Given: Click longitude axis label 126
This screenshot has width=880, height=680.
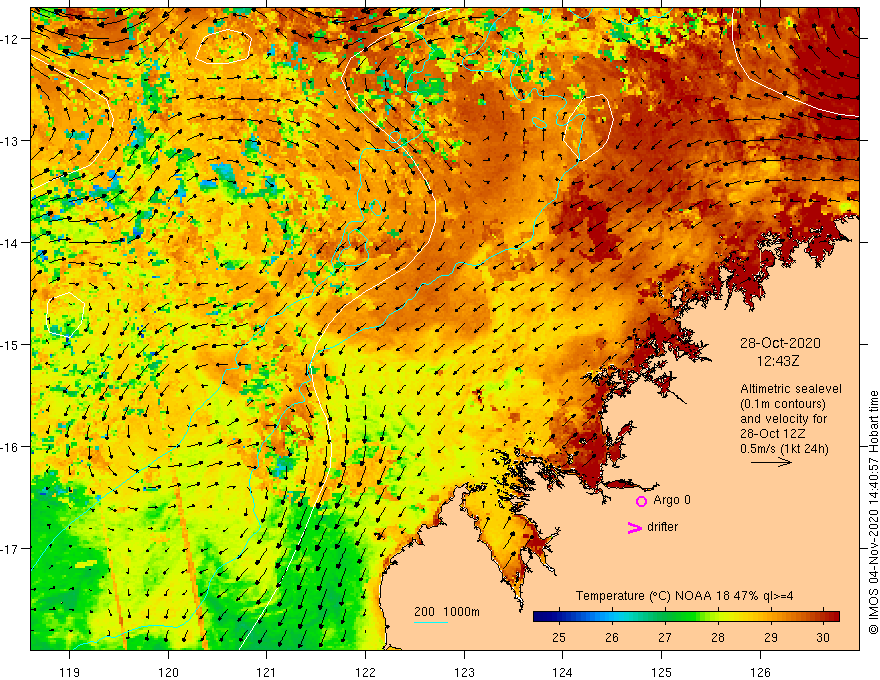Looking at the screenshot, I should (x=760, y=672).
